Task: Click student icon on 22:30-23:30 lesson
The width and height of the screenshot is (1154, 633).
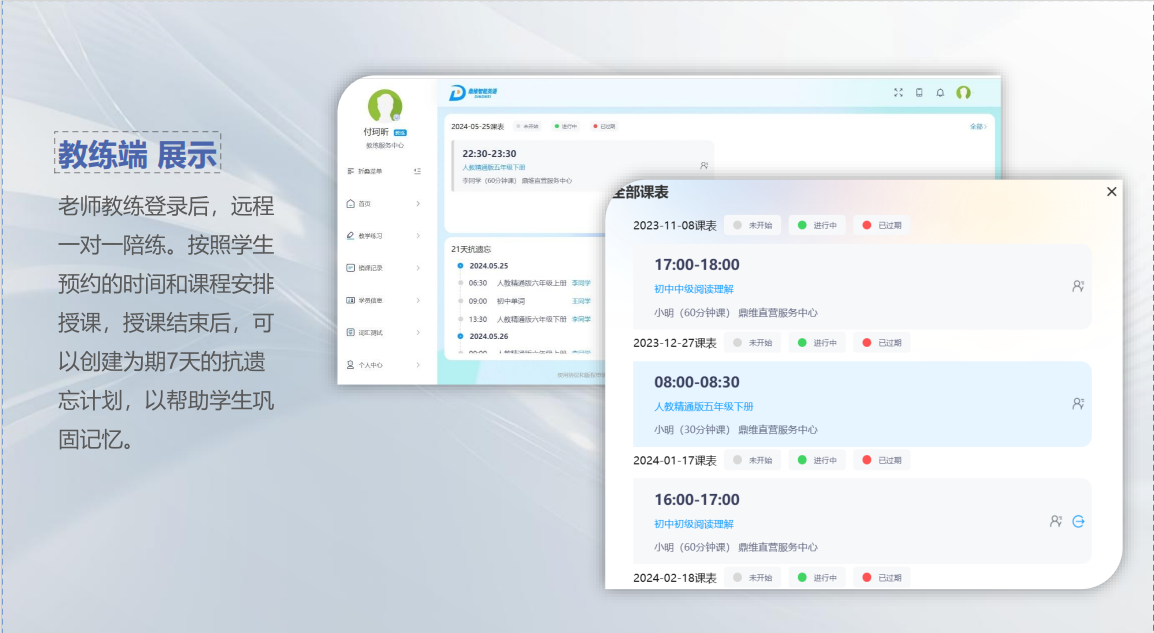Action: coord(704,166)
